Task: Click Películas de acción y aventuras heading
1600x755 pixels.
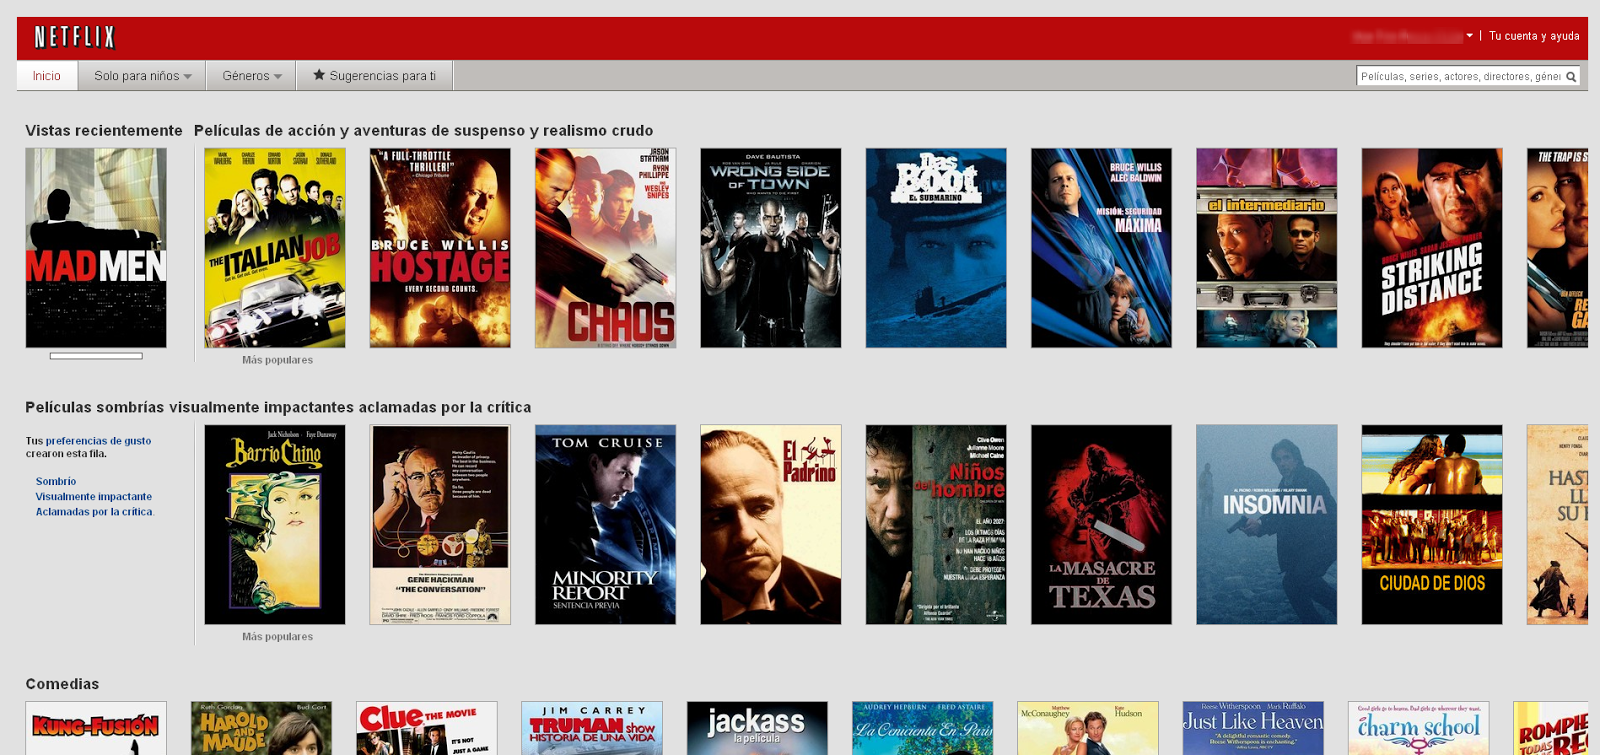Action: 424,131
